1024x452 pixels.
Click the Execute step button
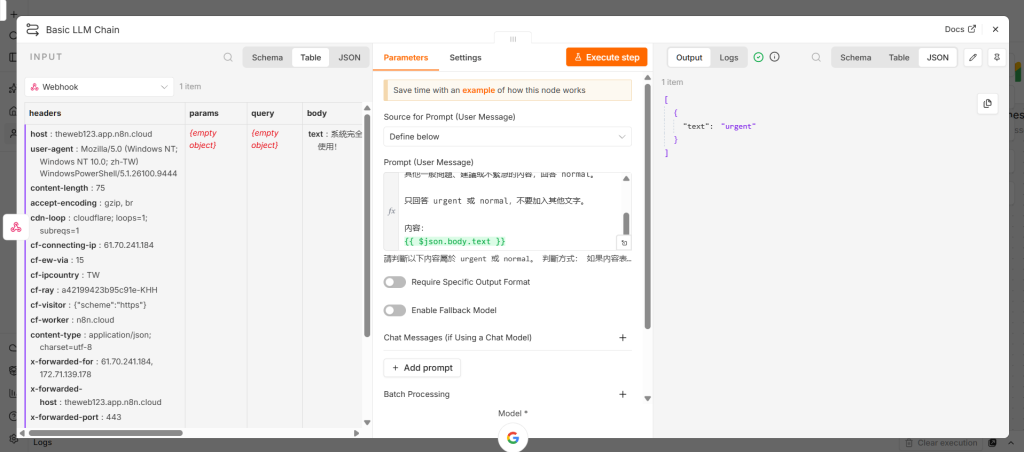tap(607, 57)
